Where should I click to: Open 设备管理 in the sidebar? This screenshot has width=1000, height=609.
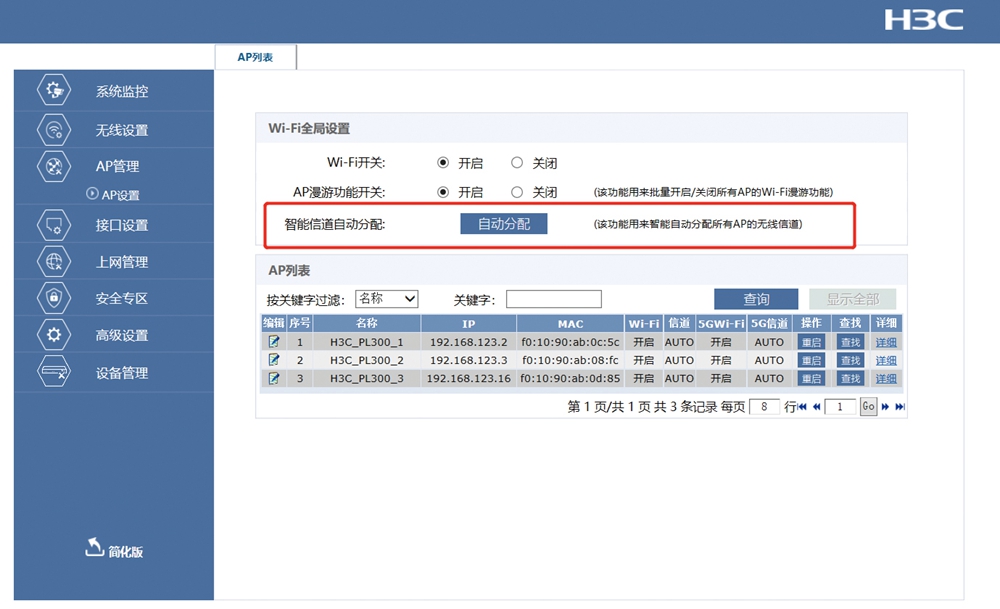point(121,373)
